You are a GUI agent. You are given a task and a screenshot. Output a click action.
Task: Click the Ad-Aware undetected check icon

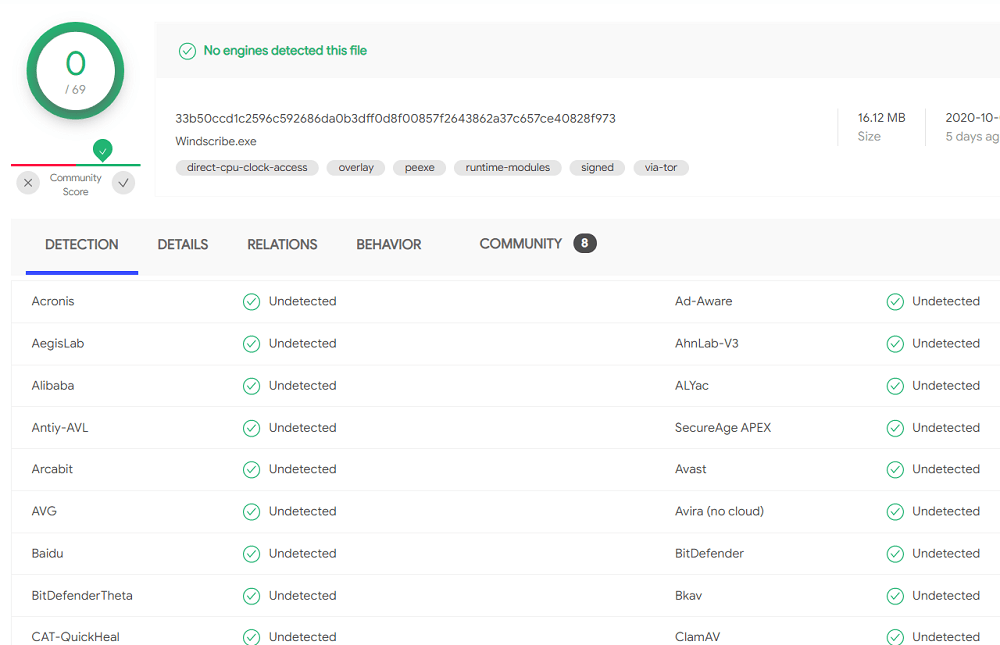(895, 302)
